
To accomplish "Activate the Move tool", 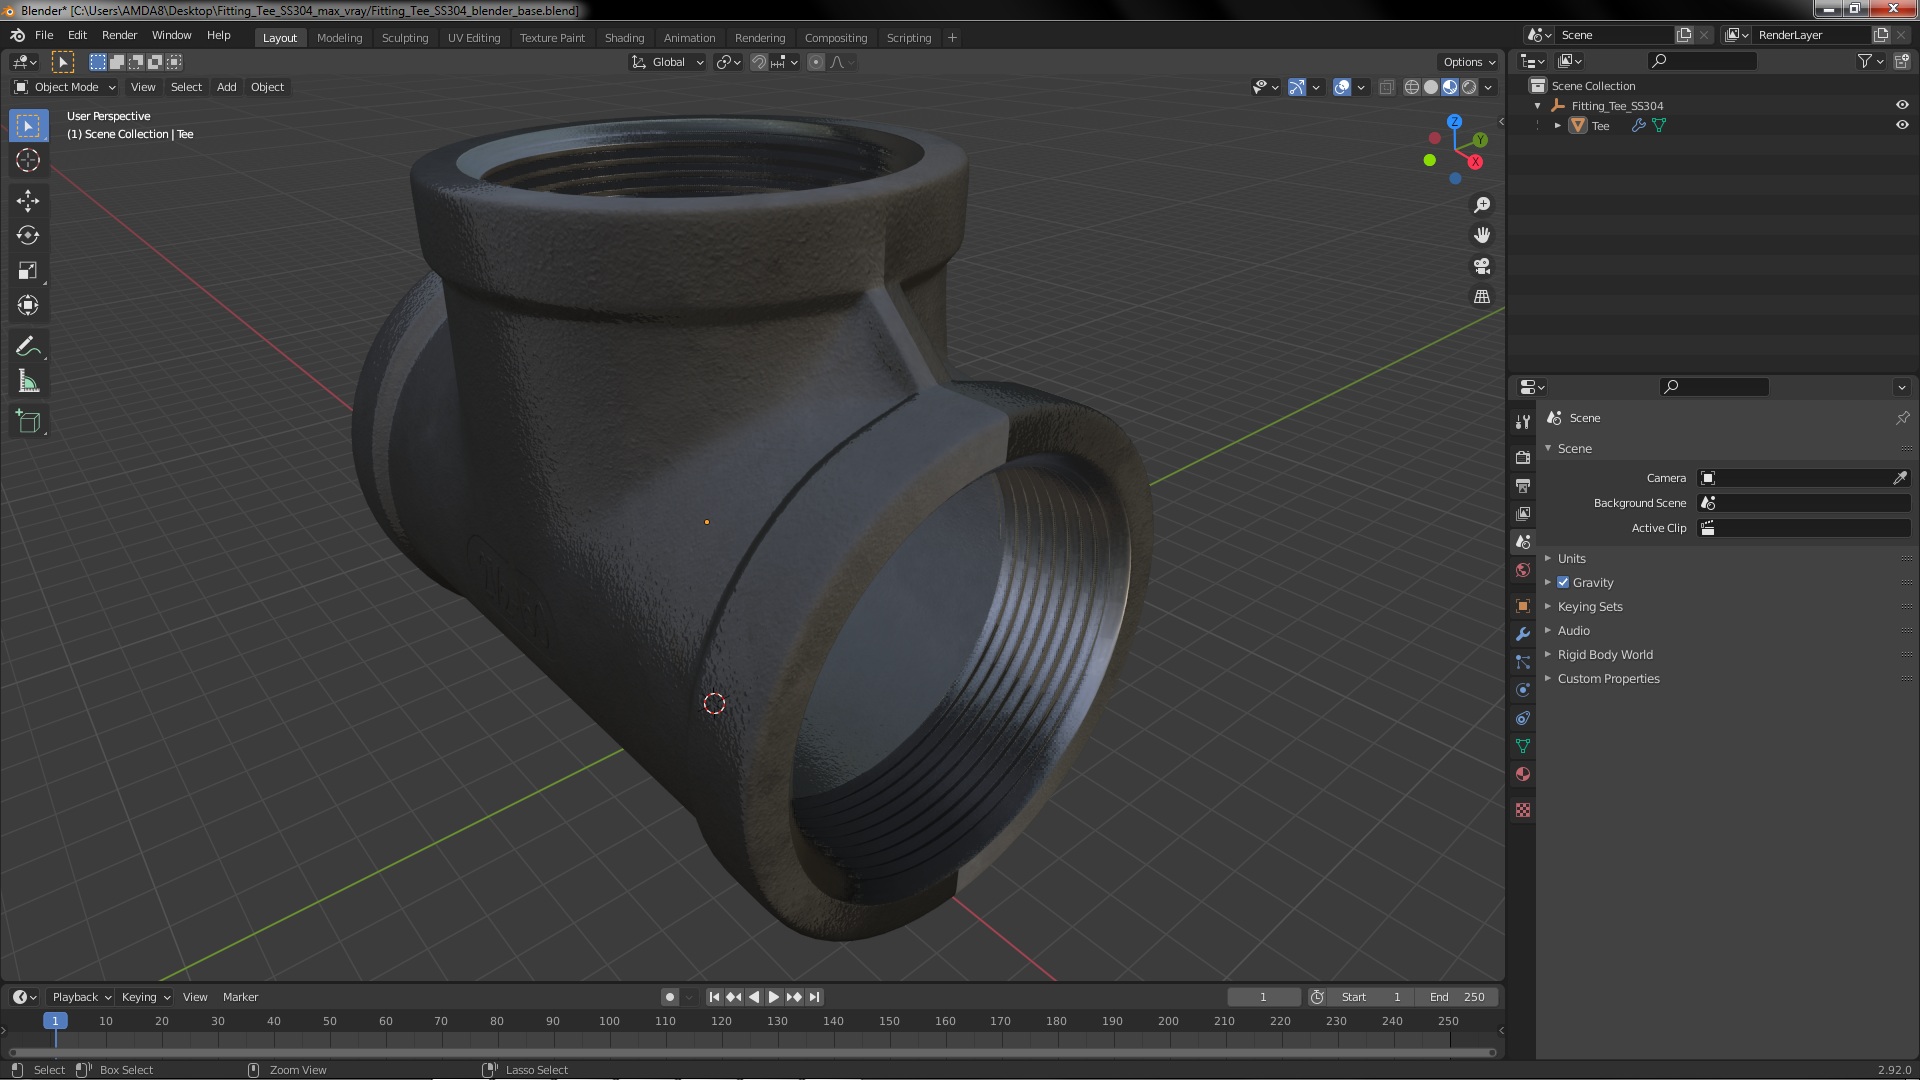I will pyautogui.click(x=28, y=201).
